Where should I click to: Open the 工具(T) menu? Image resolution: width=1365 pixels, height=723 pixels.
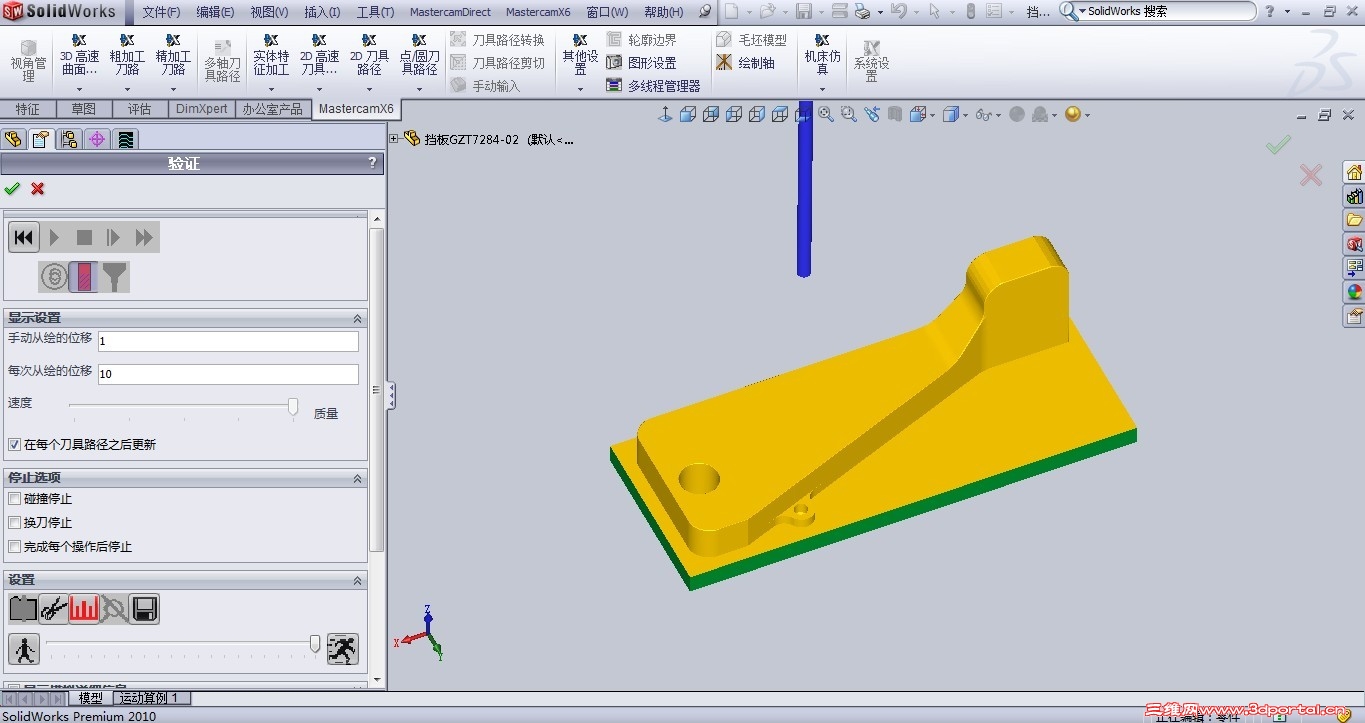click(x=375, y=12)
